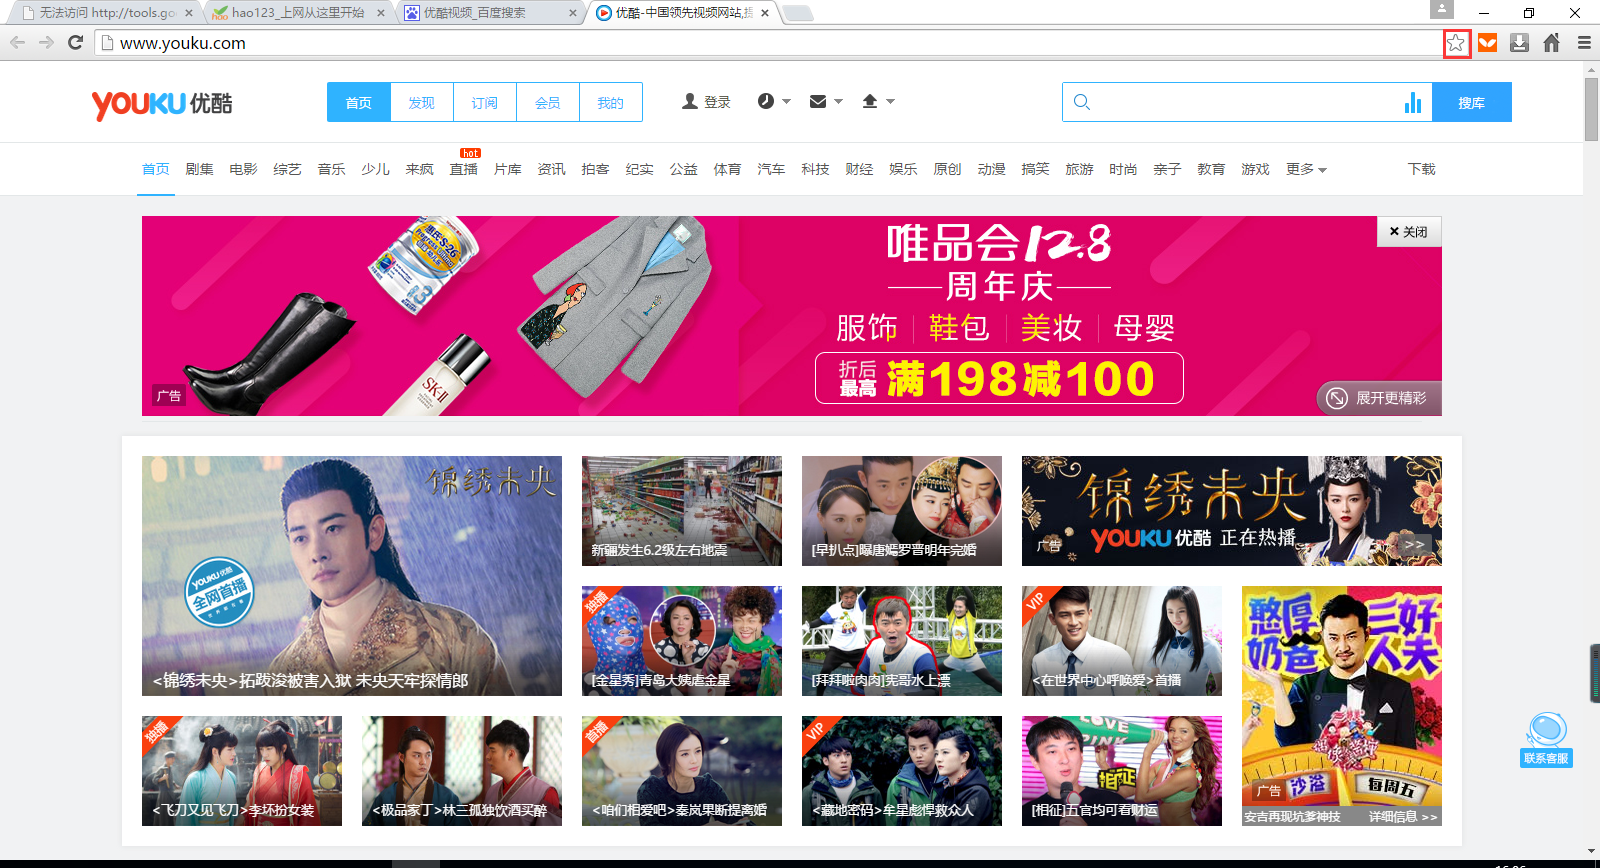The width and height of the screenshot is (1600, 868).
Task: Open the large 锦绣未央 featured video thumbnail
Action: point(352,576)
